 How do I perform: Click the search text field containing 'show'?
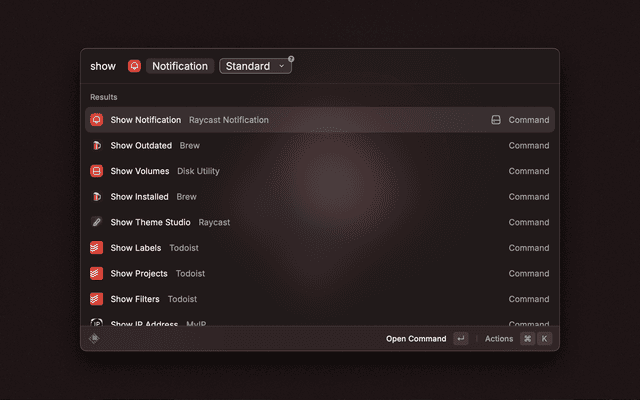103,66
